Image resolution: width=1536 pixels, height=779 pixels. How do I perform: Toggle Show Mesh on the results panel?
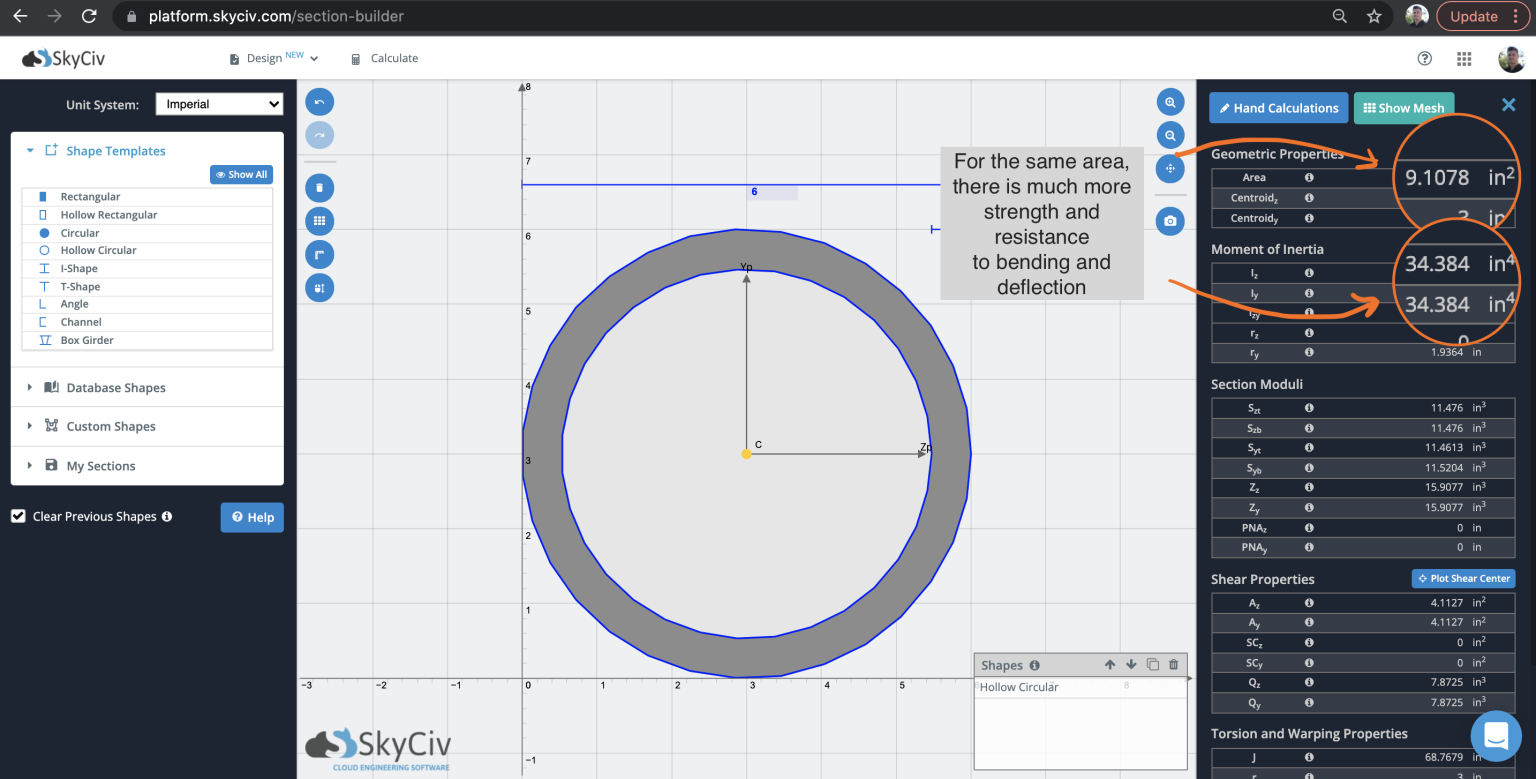[1403, 107]
